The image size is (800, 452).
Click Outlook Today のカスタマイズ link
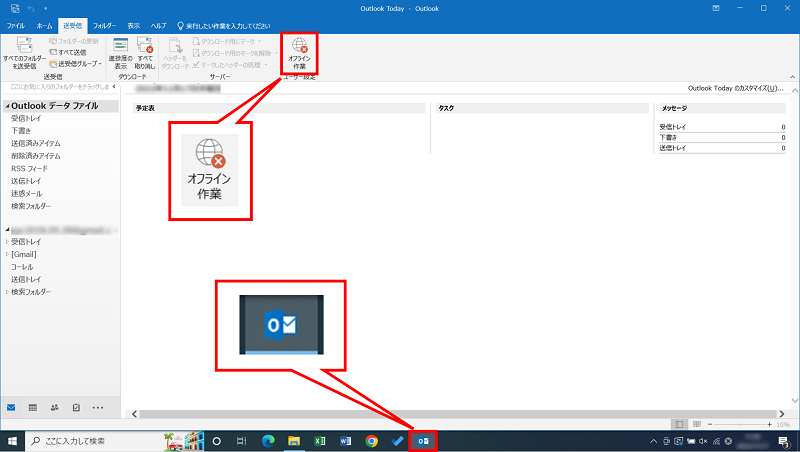(735, 88)
